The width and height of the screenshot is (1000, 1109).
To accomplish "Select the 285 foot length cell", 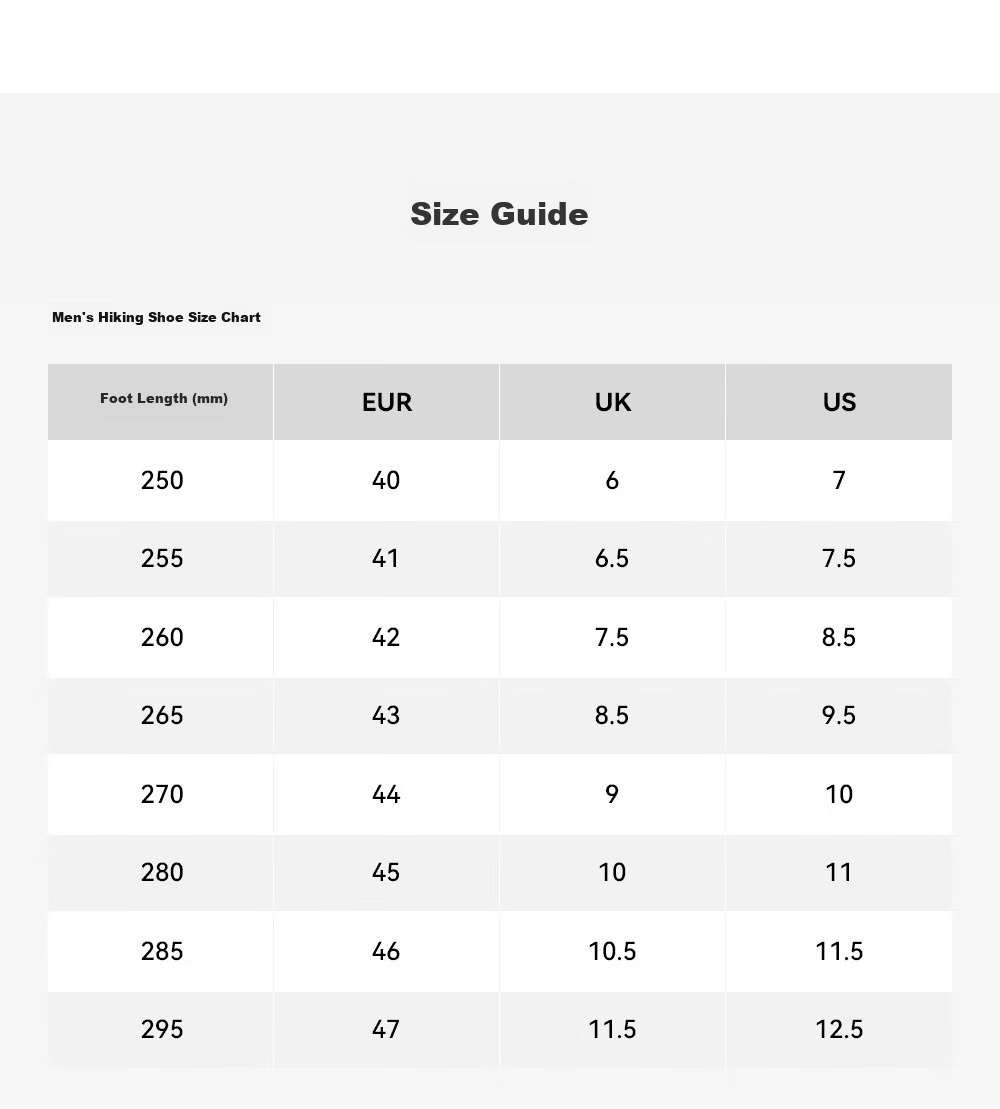I will 161,951.
